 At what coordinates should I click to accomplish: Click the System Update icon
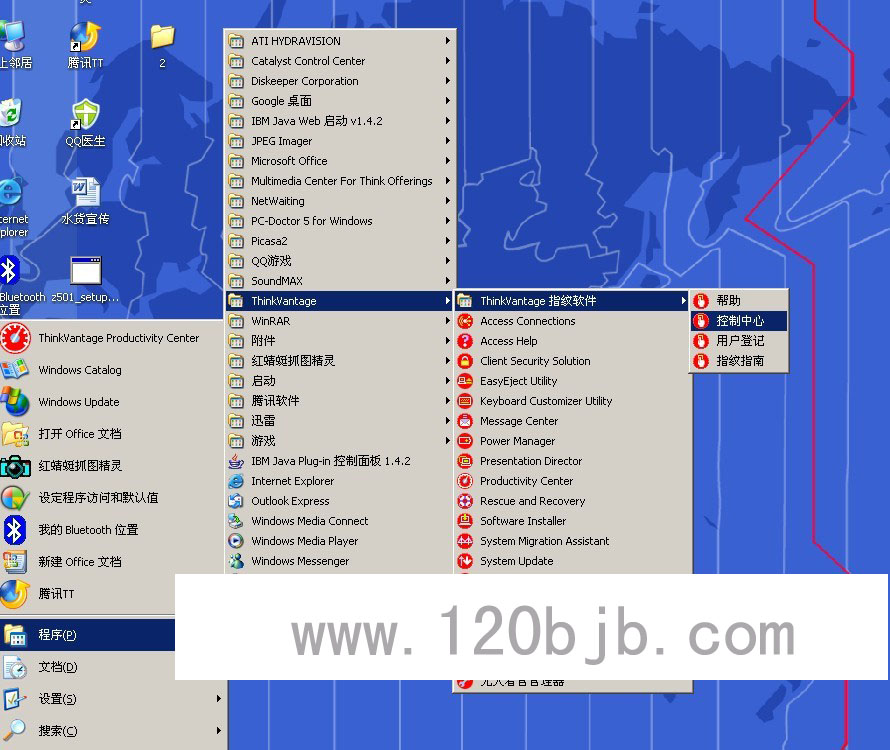click(465, 561)
